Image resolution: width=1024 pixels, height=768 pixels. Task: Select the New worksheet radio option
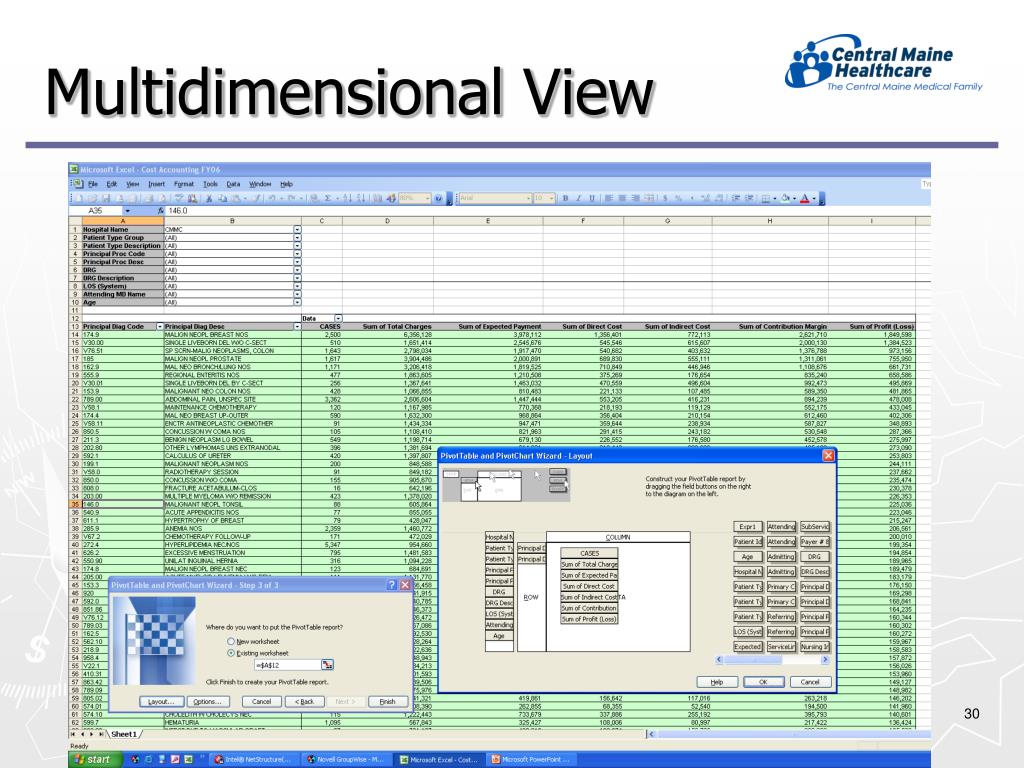(x=231, y=641)
